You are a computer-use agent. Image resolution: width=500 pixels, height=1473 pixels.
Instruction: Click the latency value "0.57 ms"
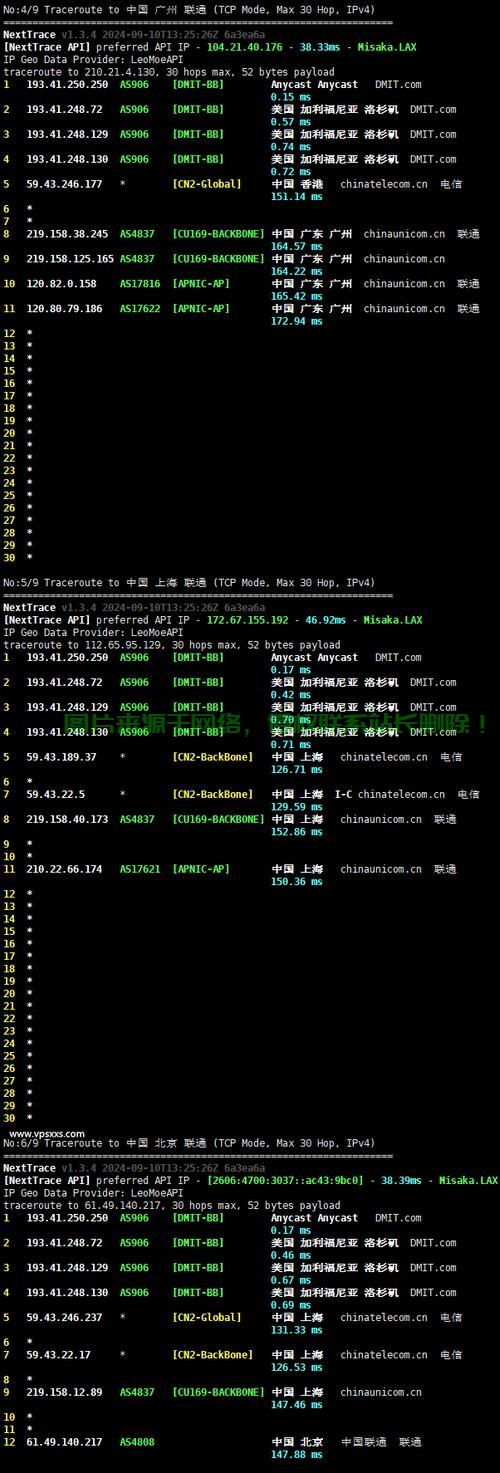pyautogui.click(x=291, y=122)
